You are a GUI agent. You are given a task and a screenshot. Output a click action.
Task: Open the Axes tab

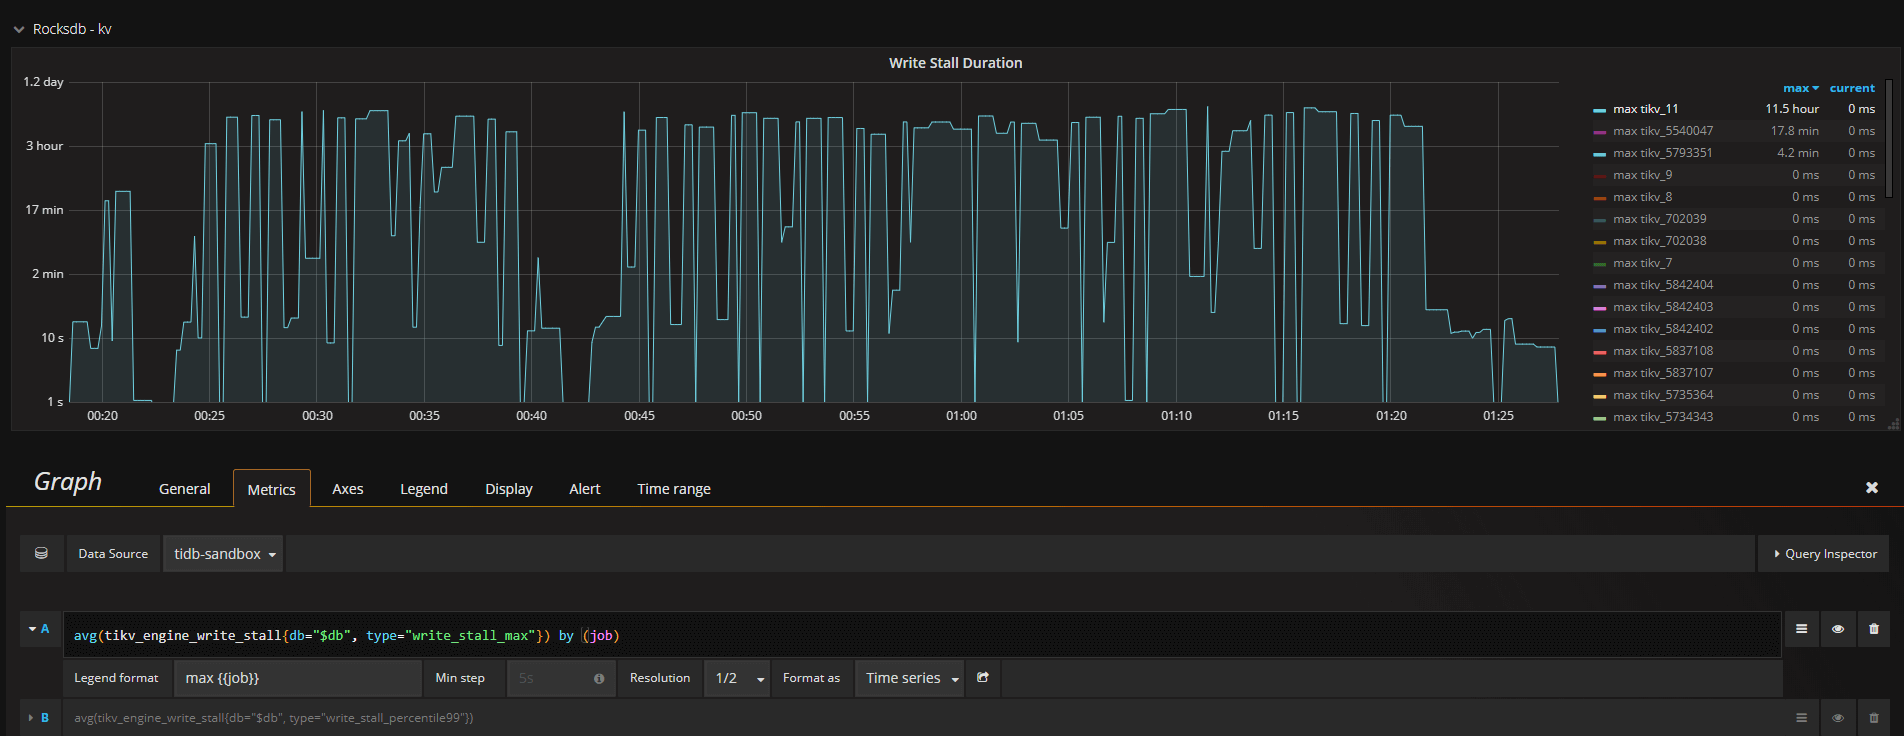point(348,489)
